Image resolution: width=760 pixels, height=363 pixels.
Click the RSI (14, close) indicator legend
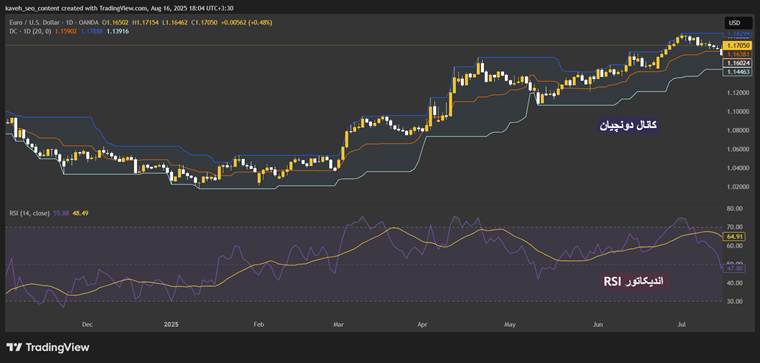[x=29, y=212]
